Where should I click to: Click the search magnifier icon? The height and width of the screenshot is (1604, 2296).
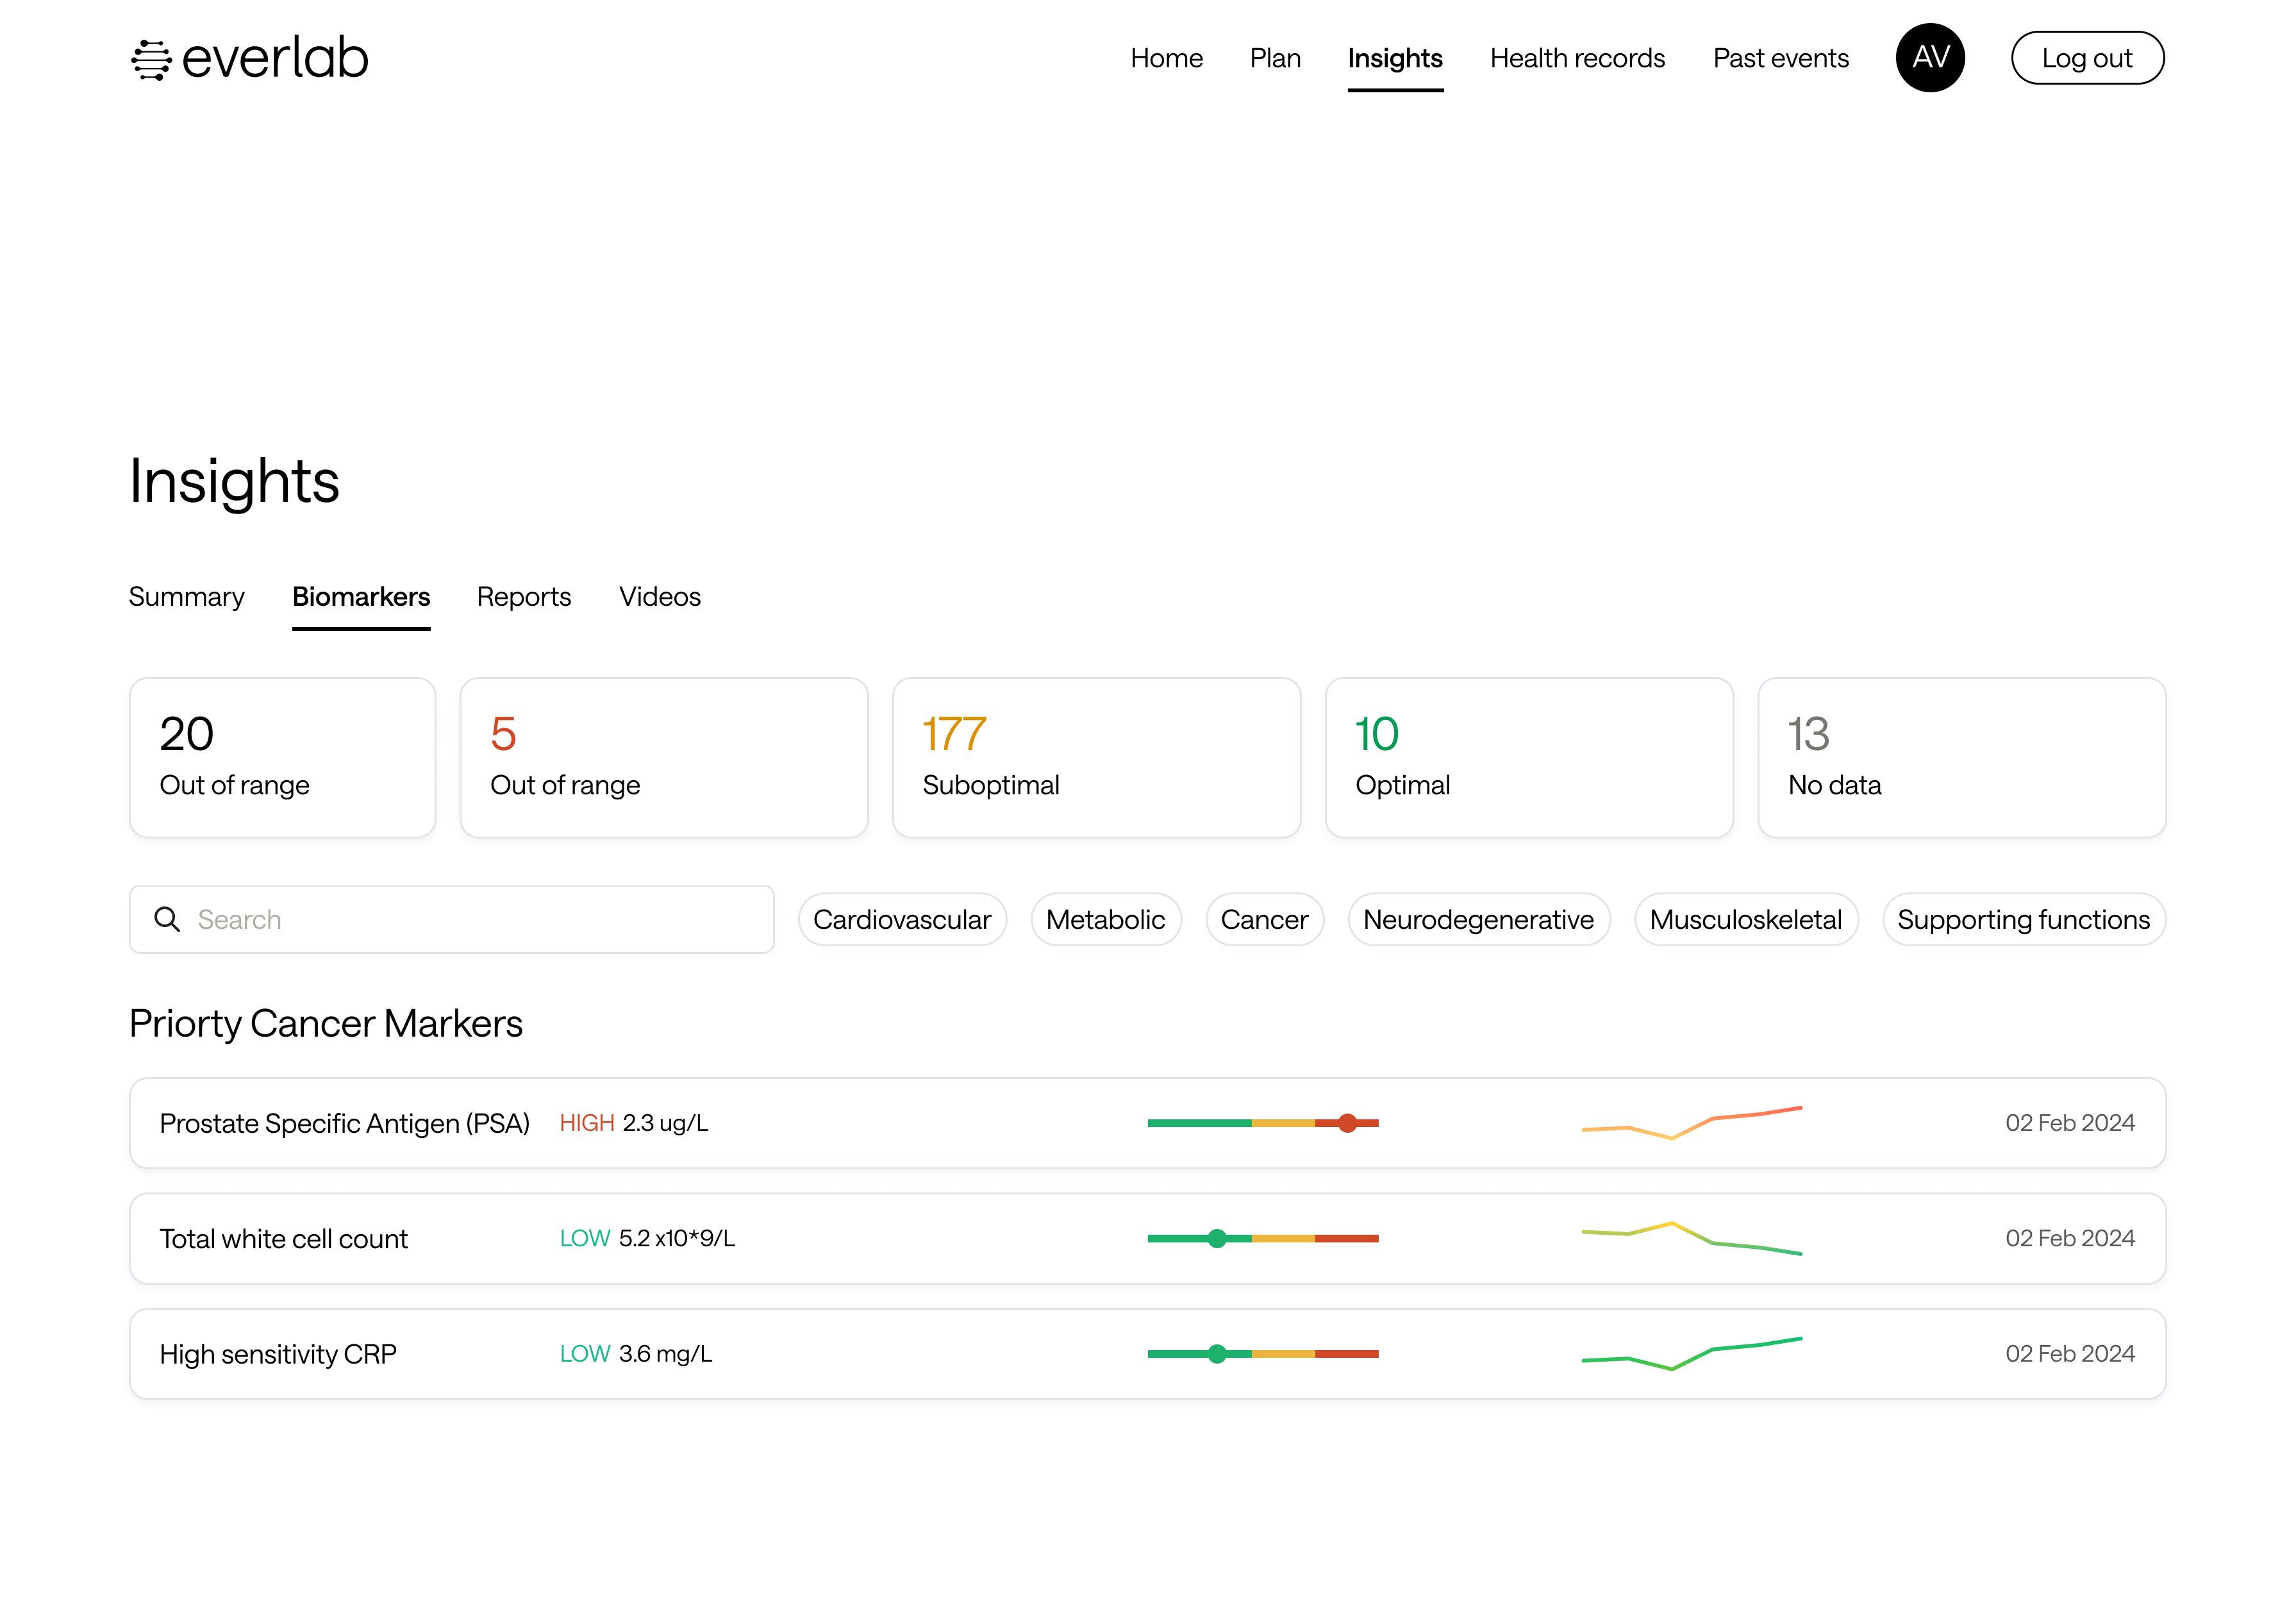click(167, 919)
